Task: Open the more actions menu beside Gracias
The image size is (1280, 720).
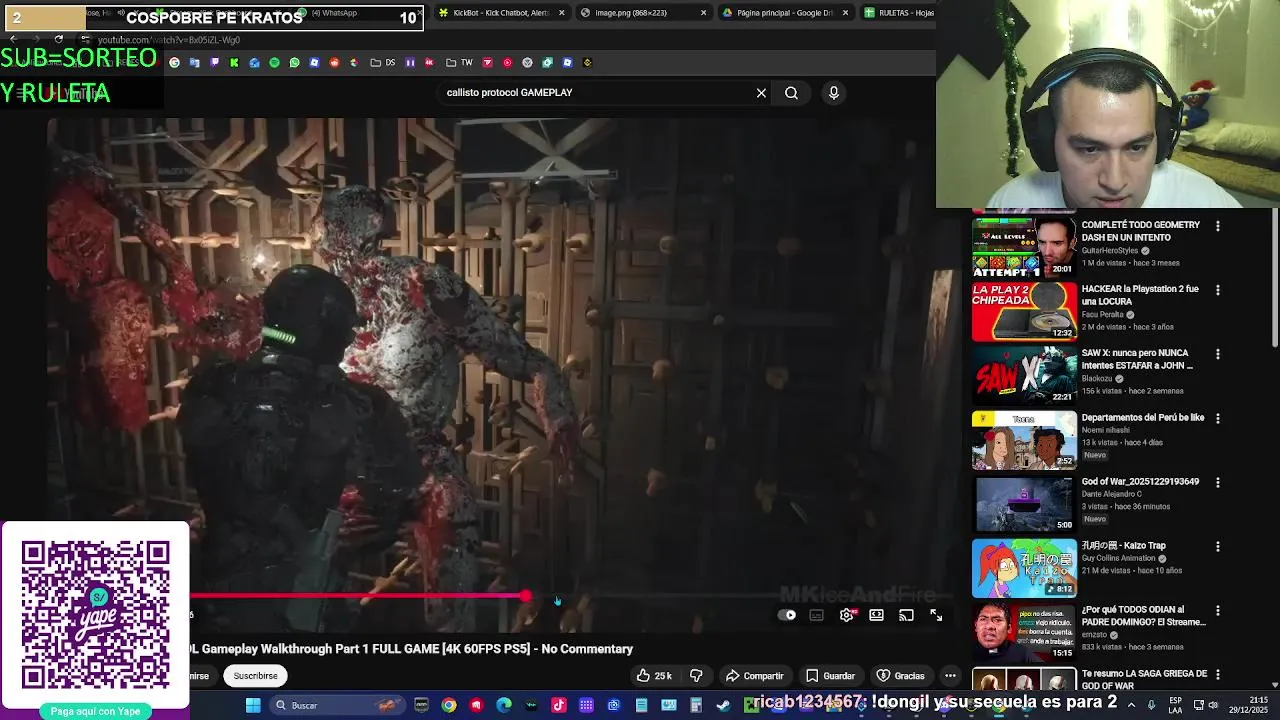Action: tap(950, 676)
